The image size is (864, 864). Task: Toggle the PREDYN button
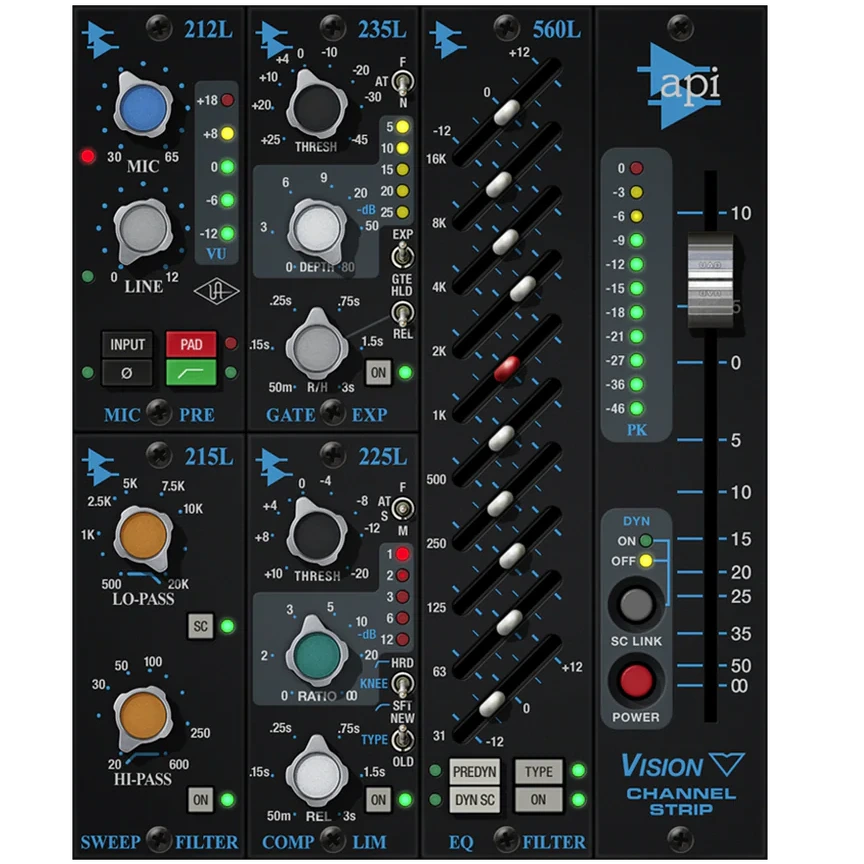point(474,772)
